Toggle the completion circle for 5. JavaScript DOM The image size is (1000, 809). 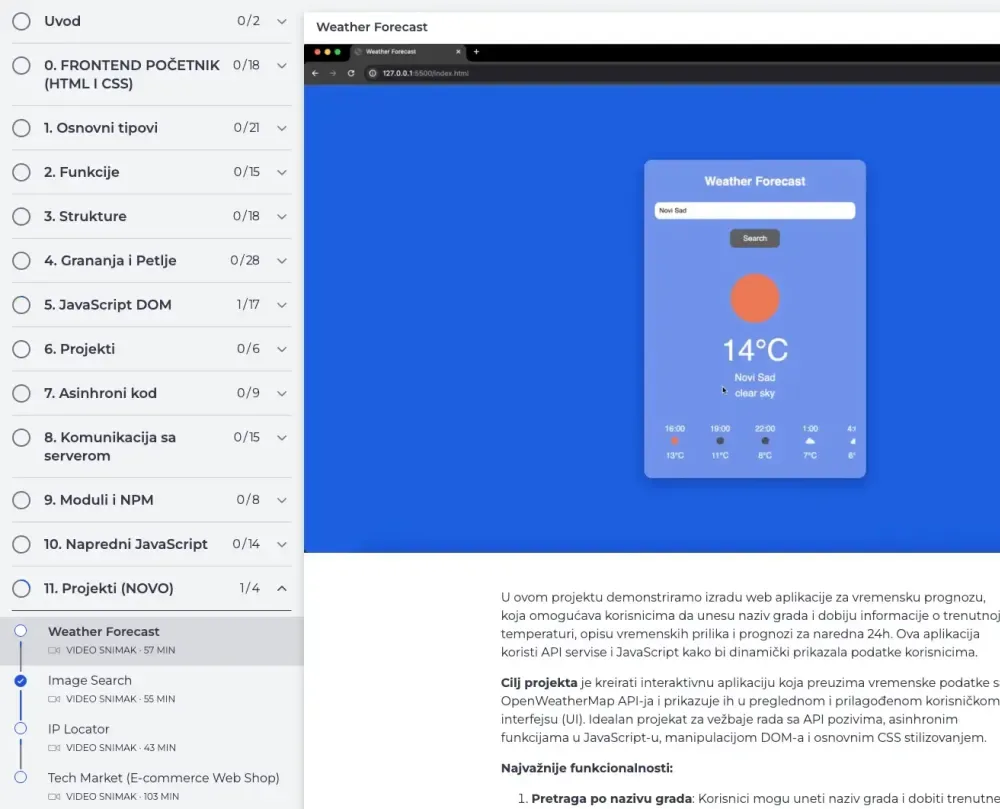[21, 305]
